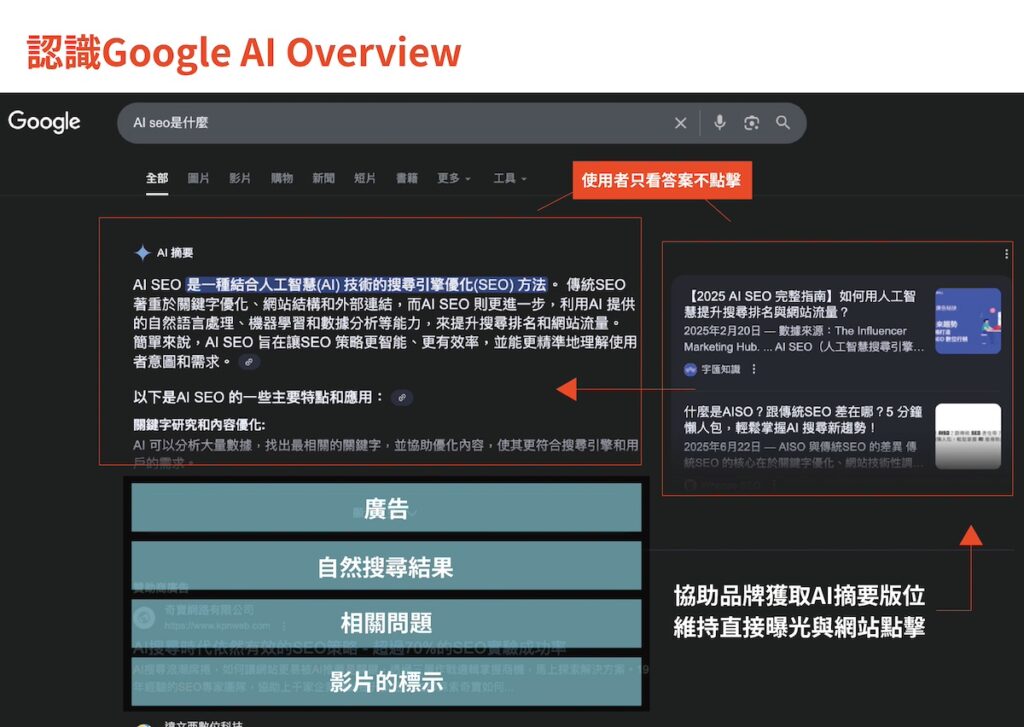Screen dimensions: 1024x727
Task: Start voice search with microphone icon
Action: (x=720, y=122)
